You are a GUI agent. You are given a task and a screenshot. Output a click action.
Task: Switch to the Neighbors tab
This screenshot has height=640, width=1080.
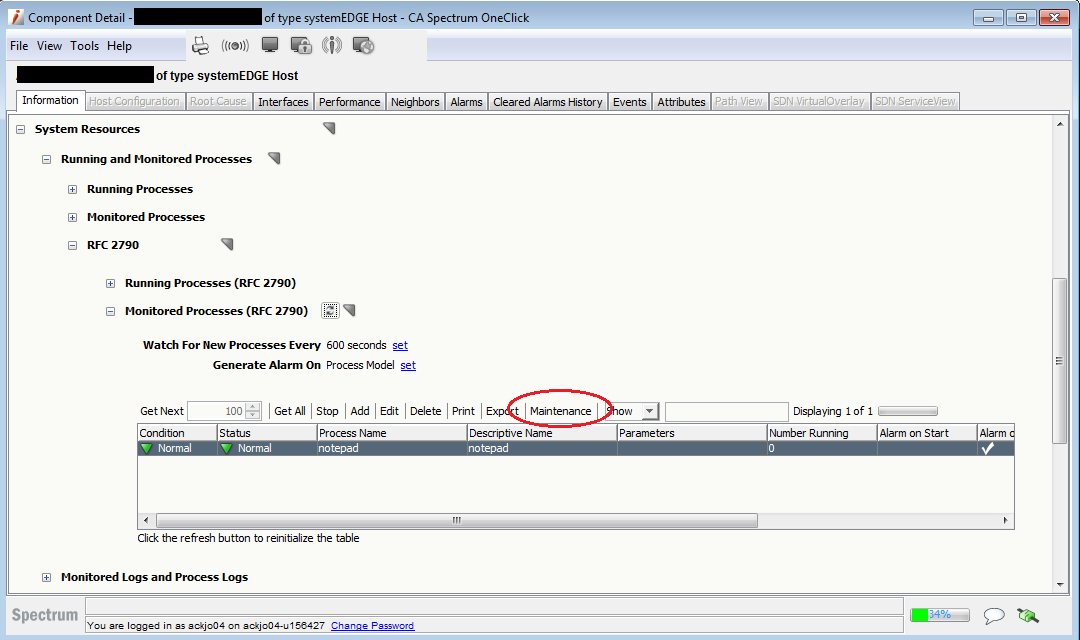coord(415,101)
